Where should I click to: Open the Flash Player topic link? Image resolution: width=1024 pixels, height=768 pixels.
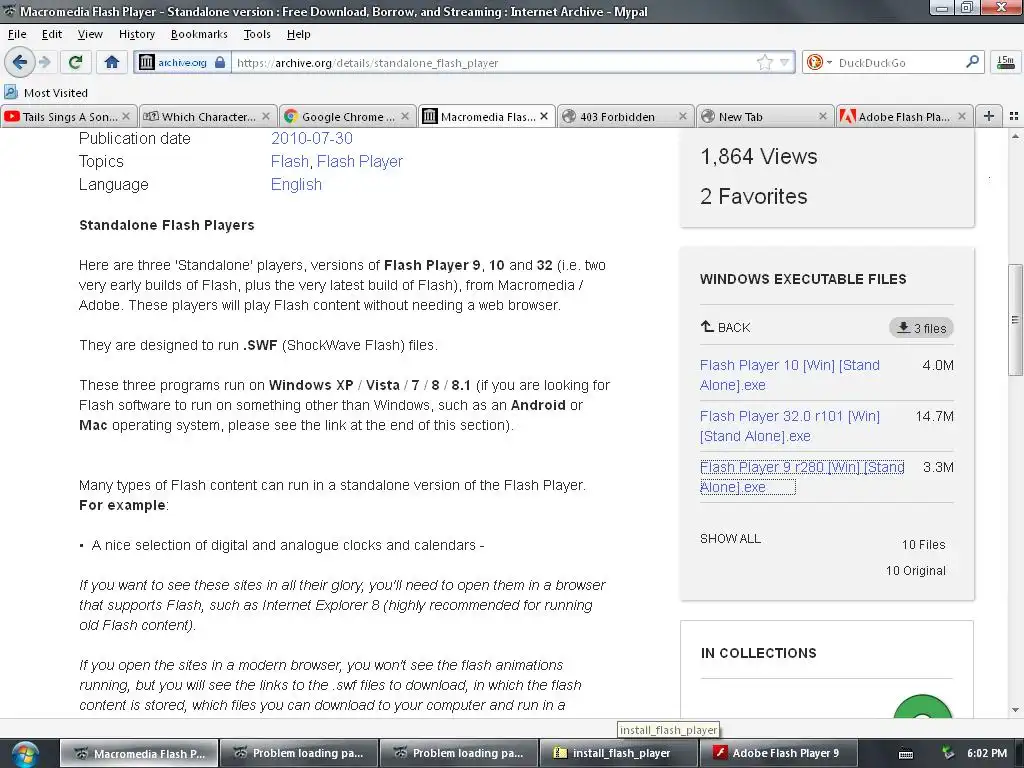click(x=360, y=161)
